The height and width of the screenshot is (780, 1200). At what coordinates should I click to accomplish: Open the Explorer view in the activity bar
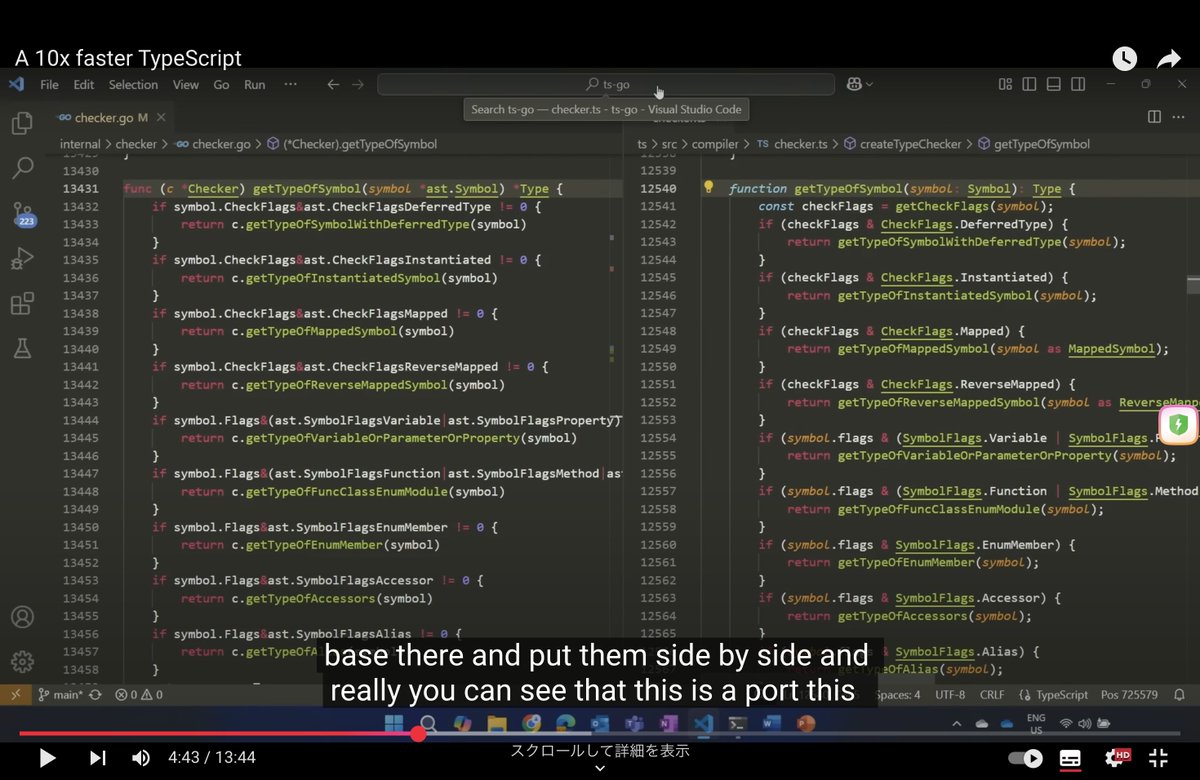pos(22,124)
